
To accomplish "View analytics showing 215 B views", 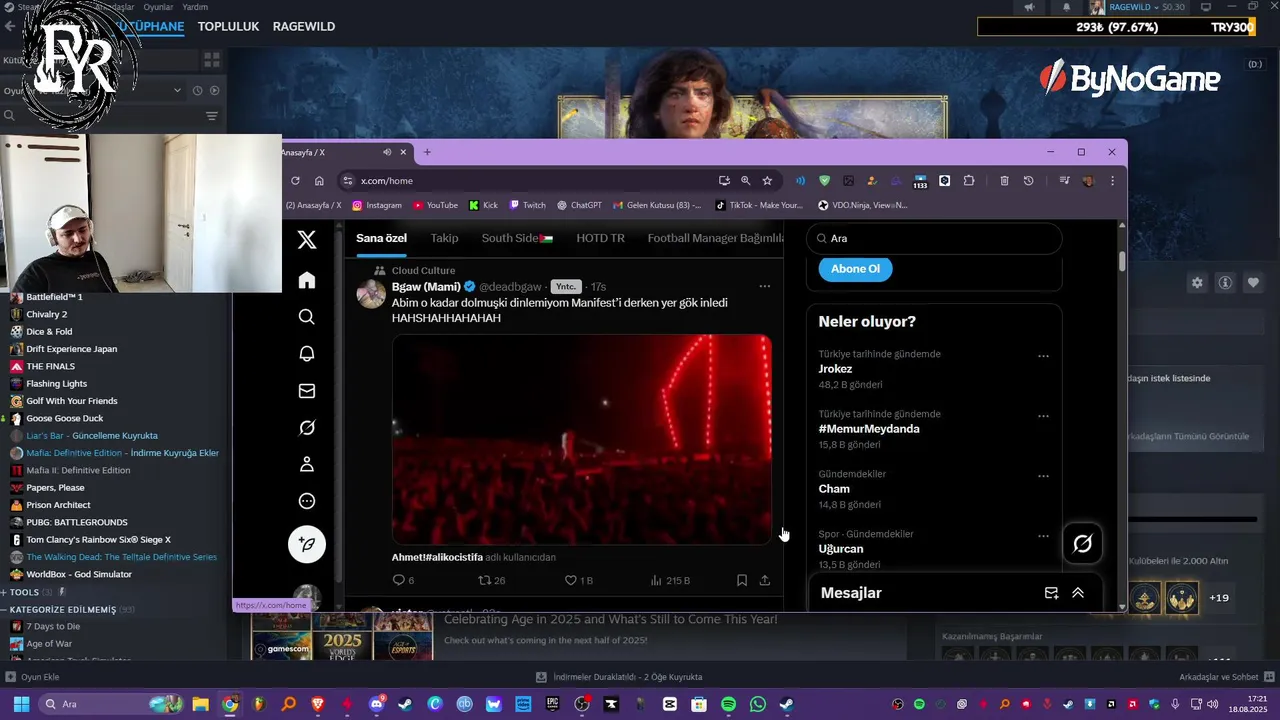I will (670, 580).
